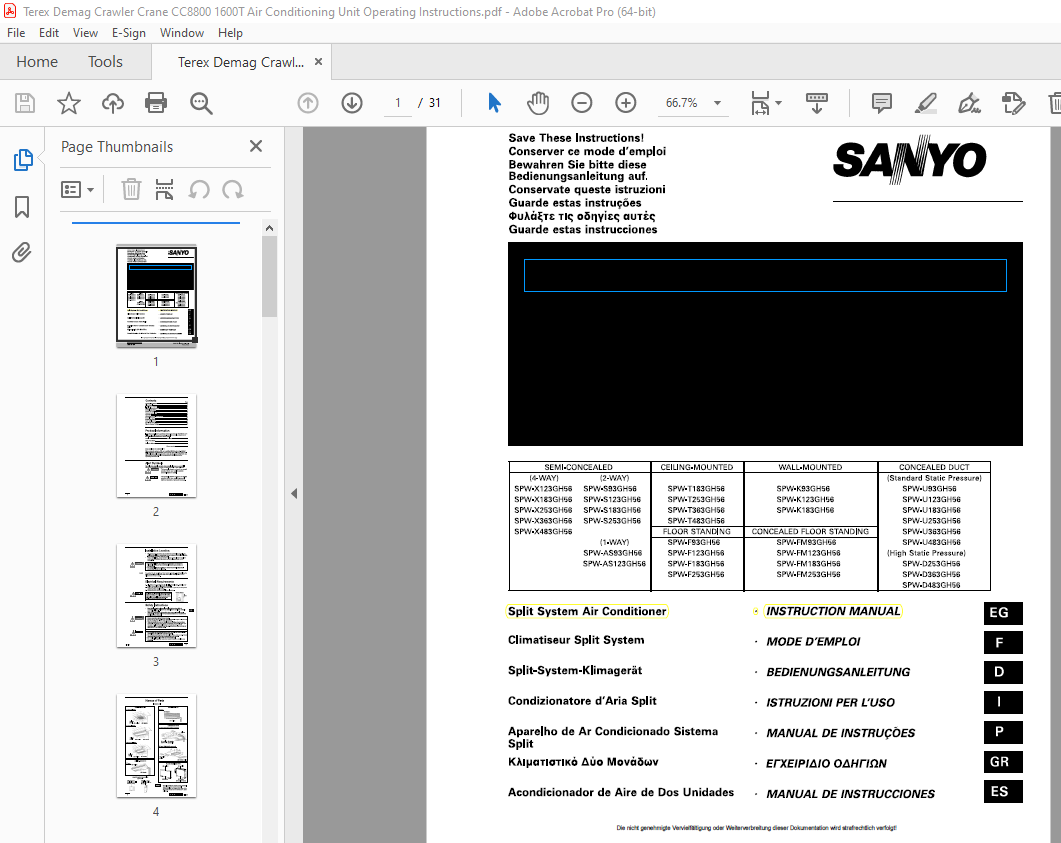Select page 4 thumbnail
The image size is (1061, 843).
point(156,746)
